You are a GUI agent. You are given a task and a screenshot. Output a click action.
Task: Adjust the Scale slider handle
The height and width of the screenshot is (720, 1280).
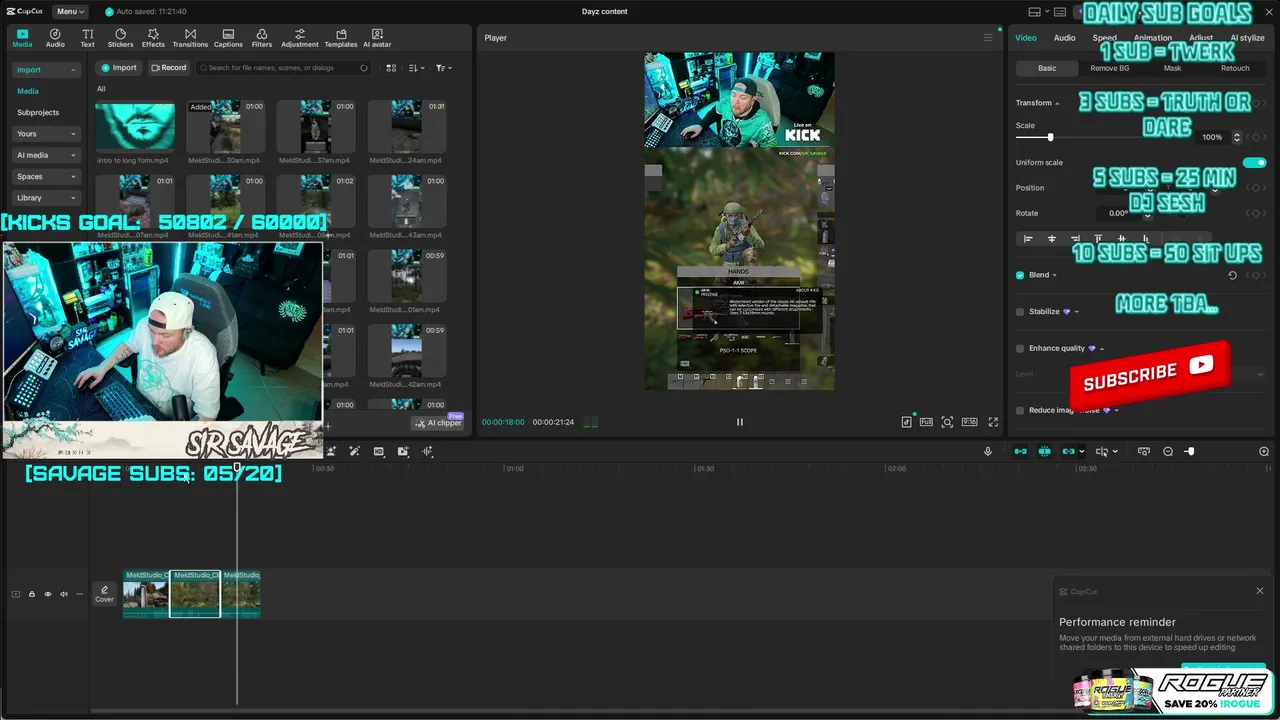[x=1050, y=137]
